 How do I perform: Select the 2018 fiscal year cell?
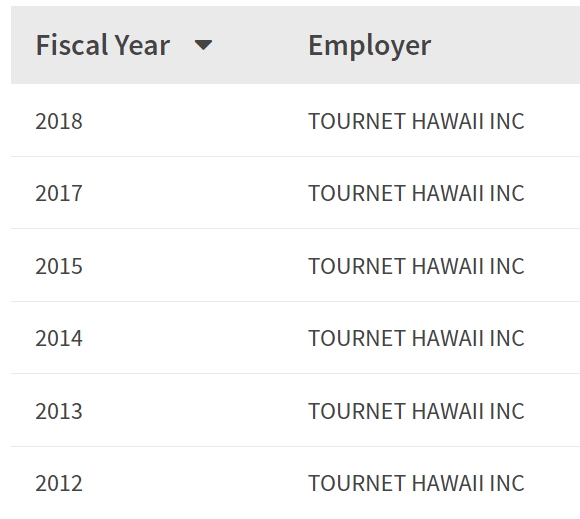[x=59, y=121]
